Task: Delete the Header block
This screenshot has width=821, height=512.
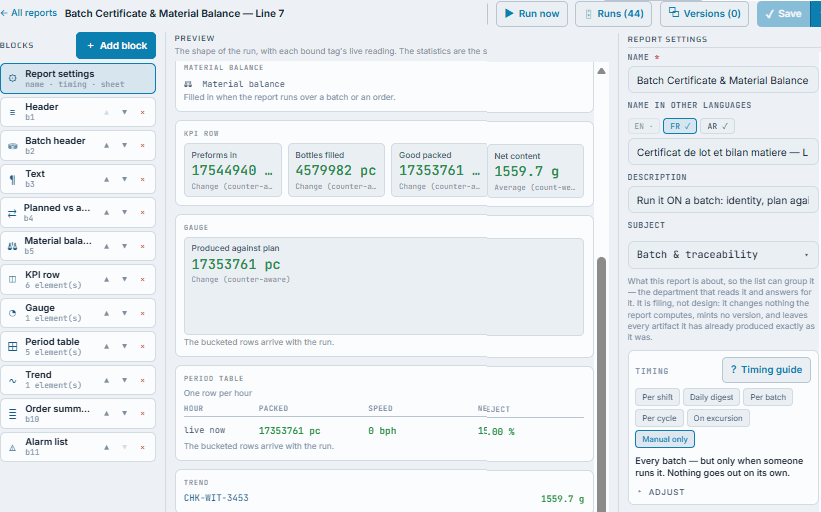Action: point(142,112)
